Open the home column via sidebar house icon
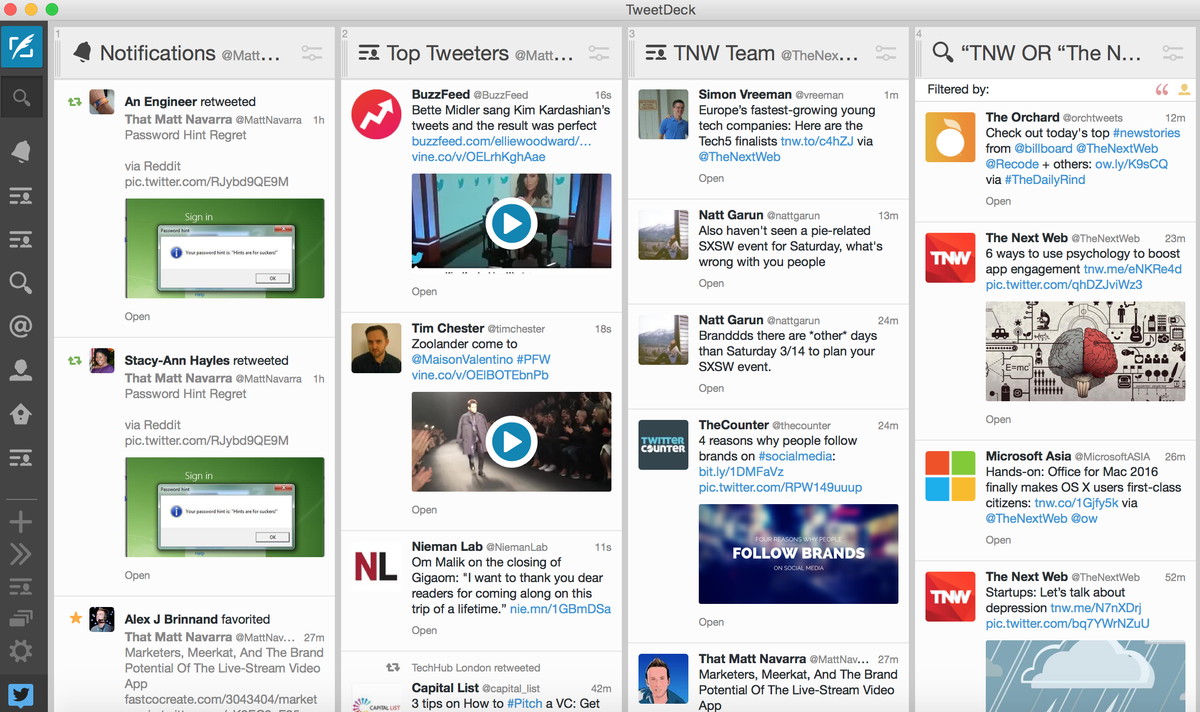The image size is (1200, 712). 21,413
